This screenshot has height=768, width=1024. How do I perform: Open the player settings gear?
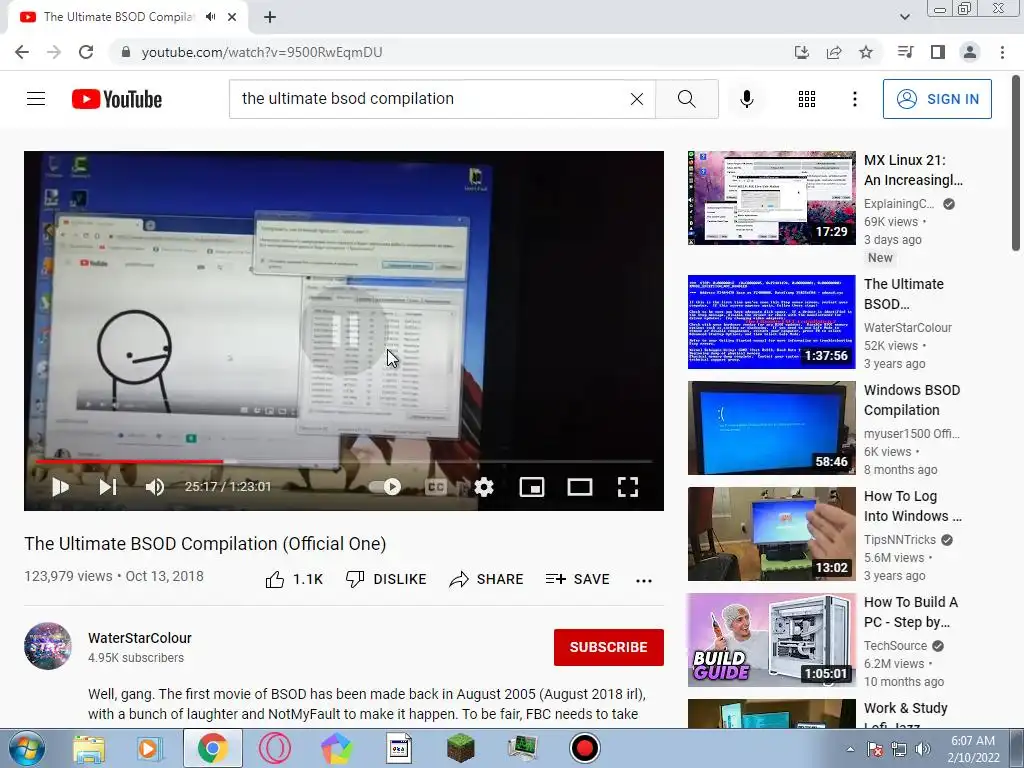(484, 487)
